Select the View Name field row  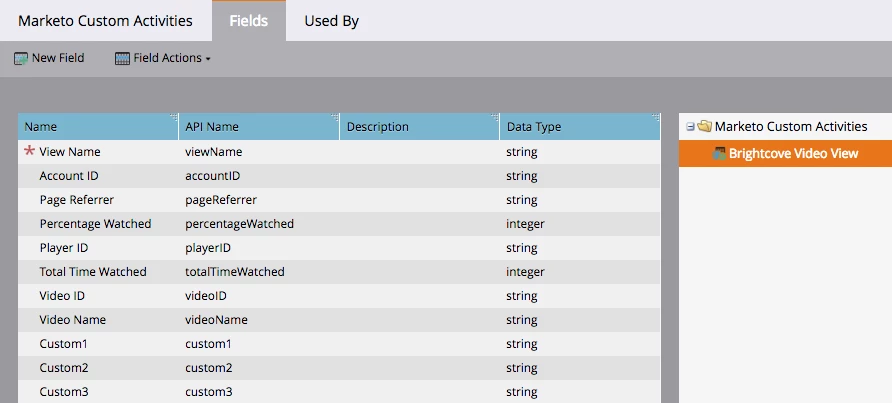tap(339, 152)
